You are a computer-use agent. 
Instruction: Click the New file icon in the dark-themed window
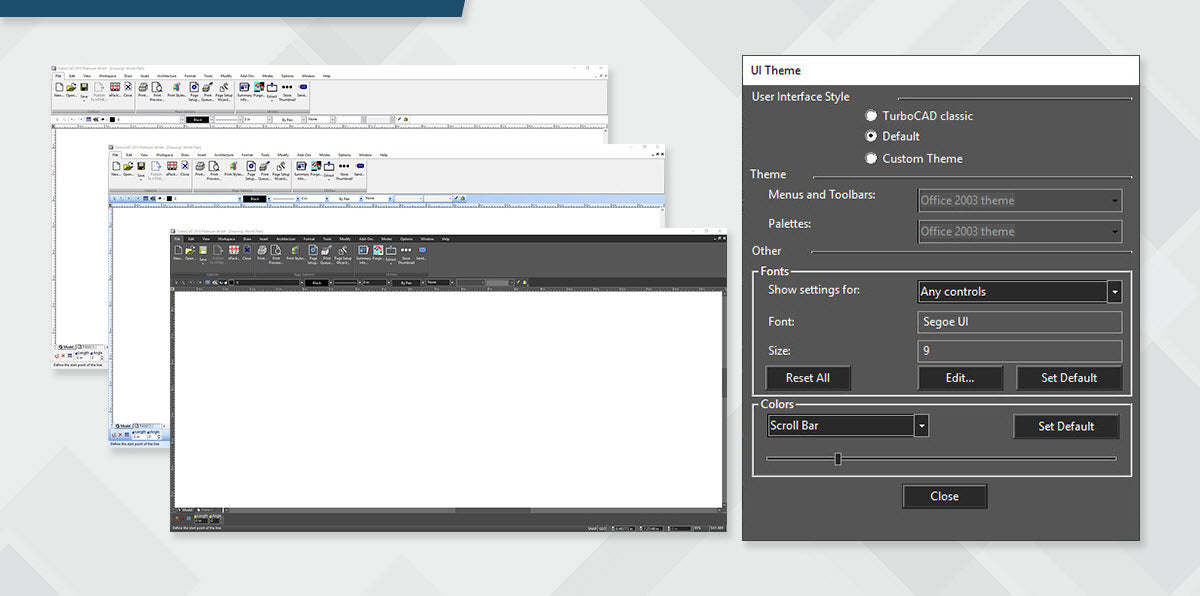(x=178, y=250)
